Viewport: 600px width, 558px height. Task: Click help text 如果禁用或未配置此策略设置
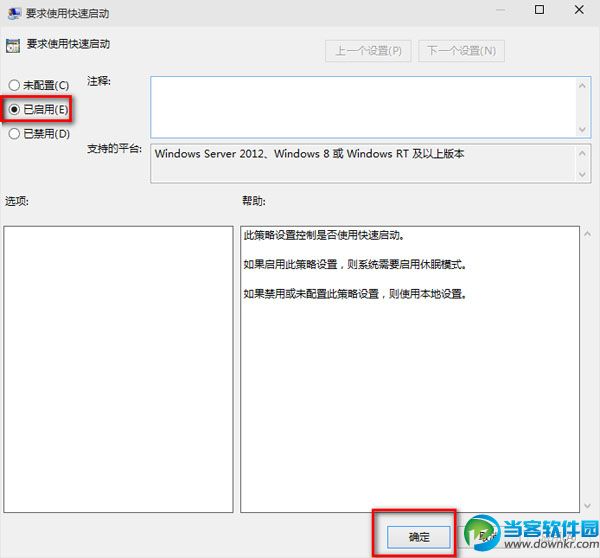[311, 294]
